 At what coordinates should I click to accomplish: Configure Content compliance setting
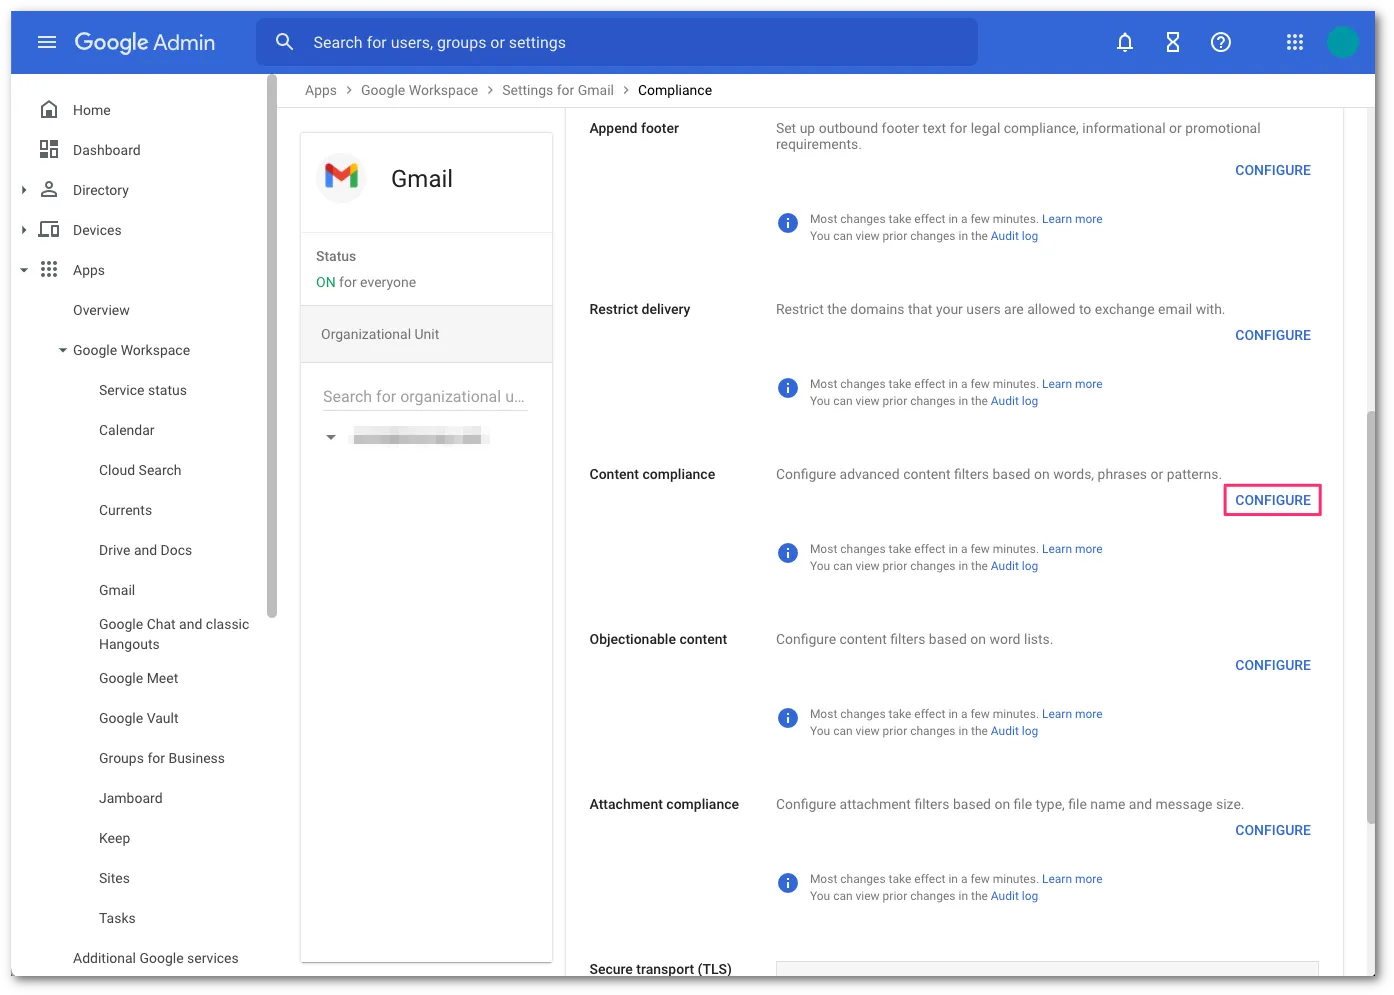point(1272,500)
